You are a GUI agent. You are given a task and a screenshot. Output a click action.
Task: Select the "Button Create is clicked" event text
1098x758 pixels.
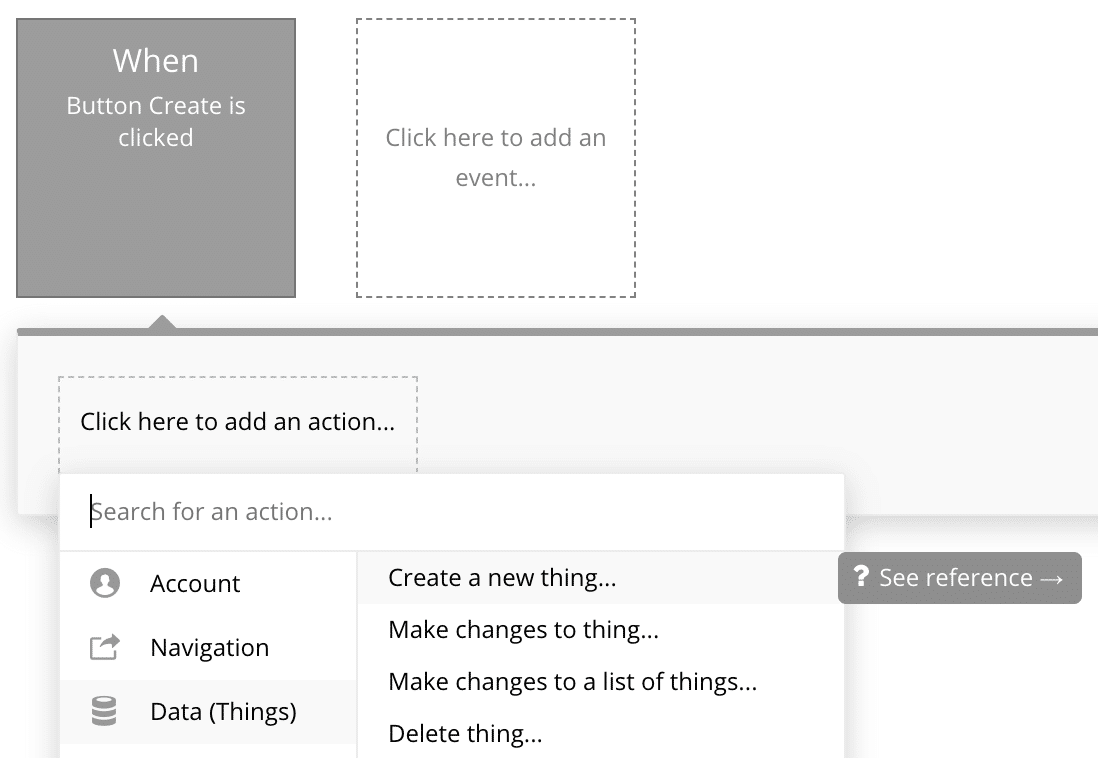point(156,122)
